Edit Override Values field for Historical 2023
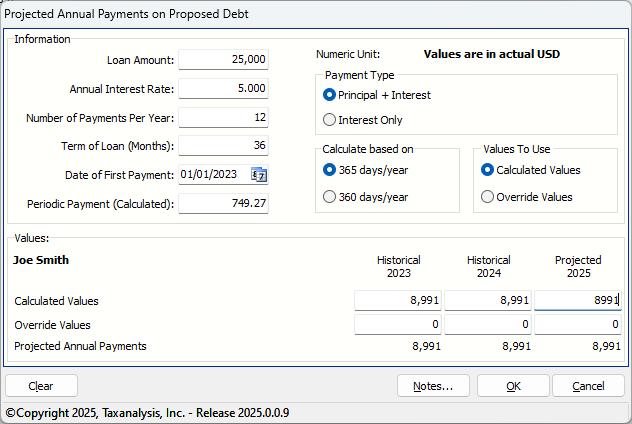This screenshot has width=632, height=424. tap(398, 324)
